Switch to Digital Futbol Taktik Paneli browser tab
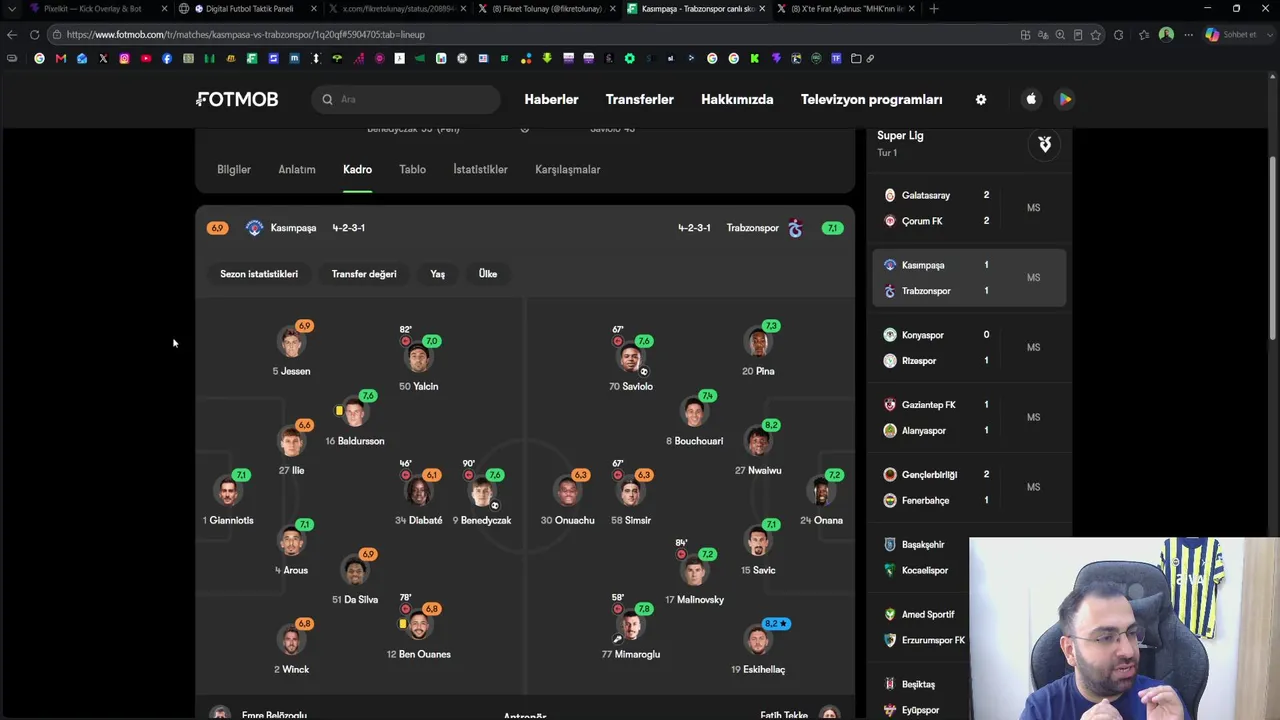This screenshot has height=720, width=1280. tap(249, 9)
